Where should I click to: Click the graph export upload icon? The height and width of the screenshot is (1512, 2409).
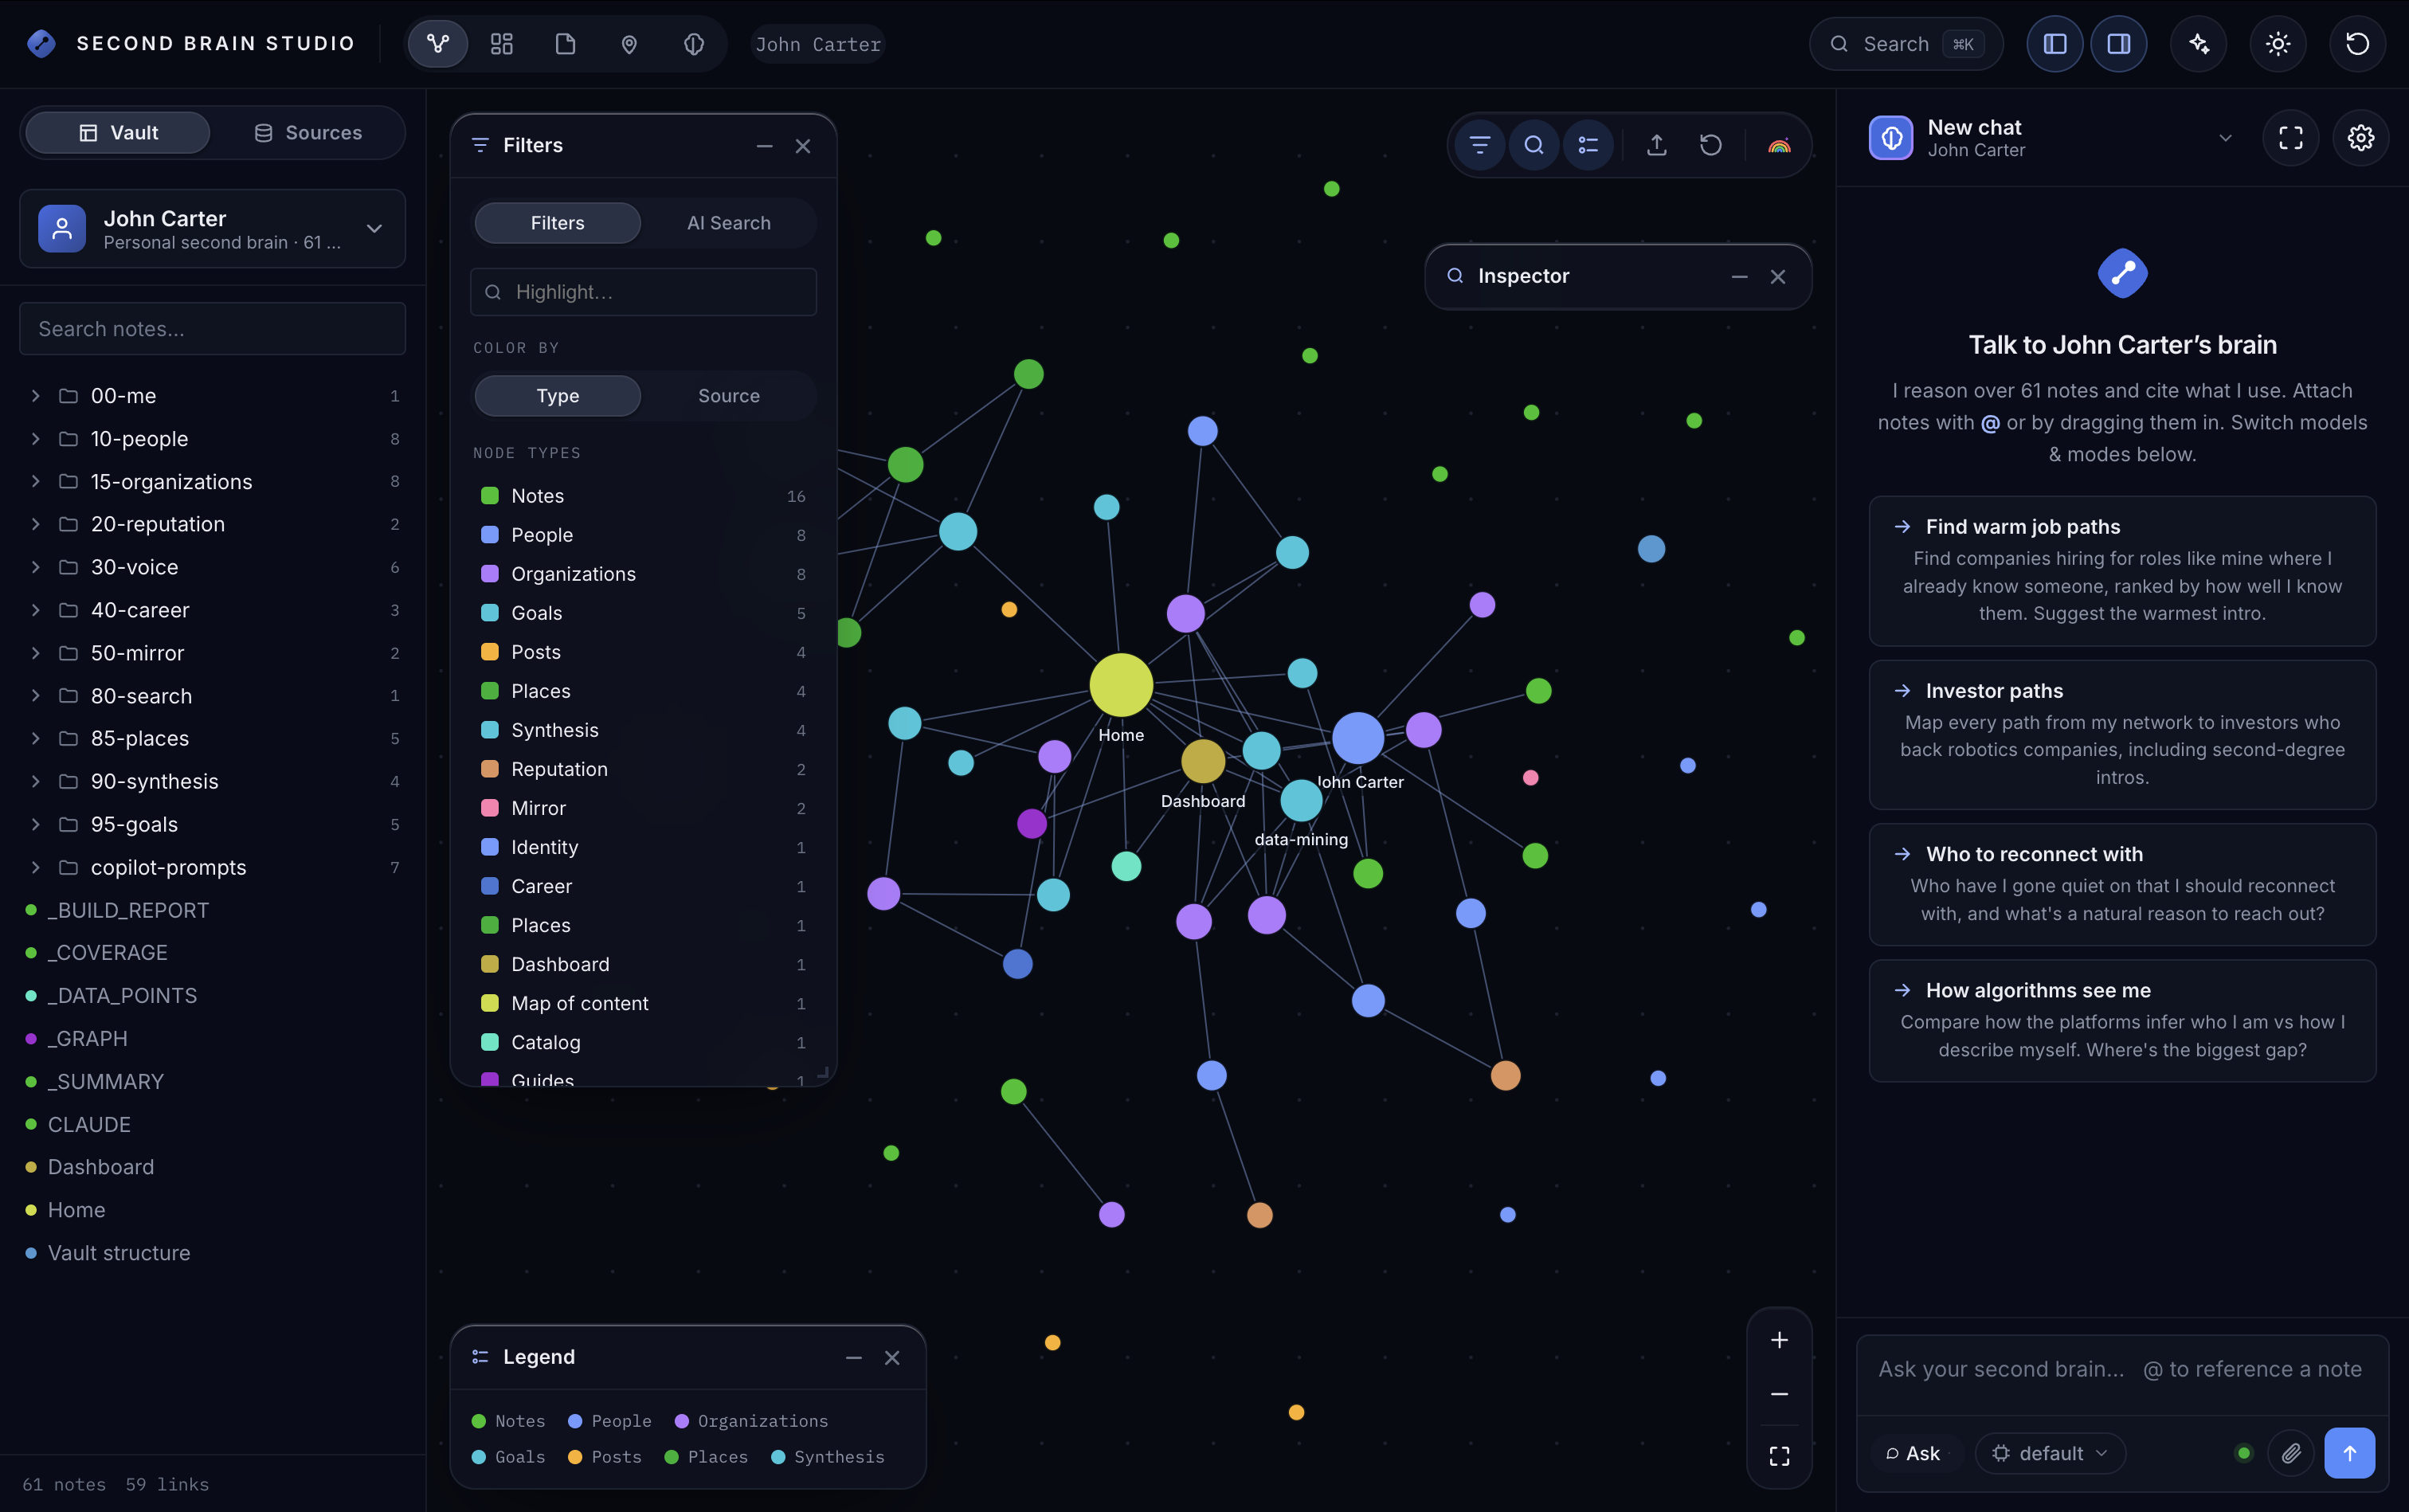click(x=1657, y=145)
